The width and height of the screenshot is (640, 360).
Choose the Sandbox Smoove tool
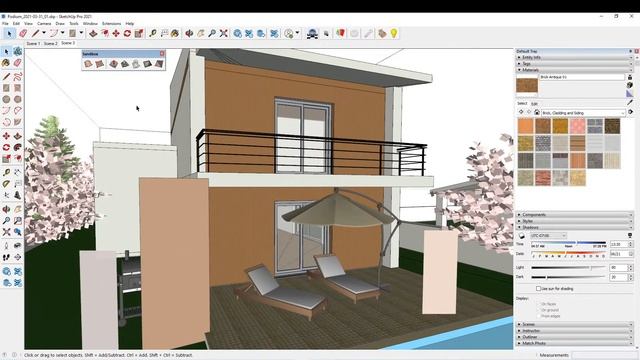[113, 64]
